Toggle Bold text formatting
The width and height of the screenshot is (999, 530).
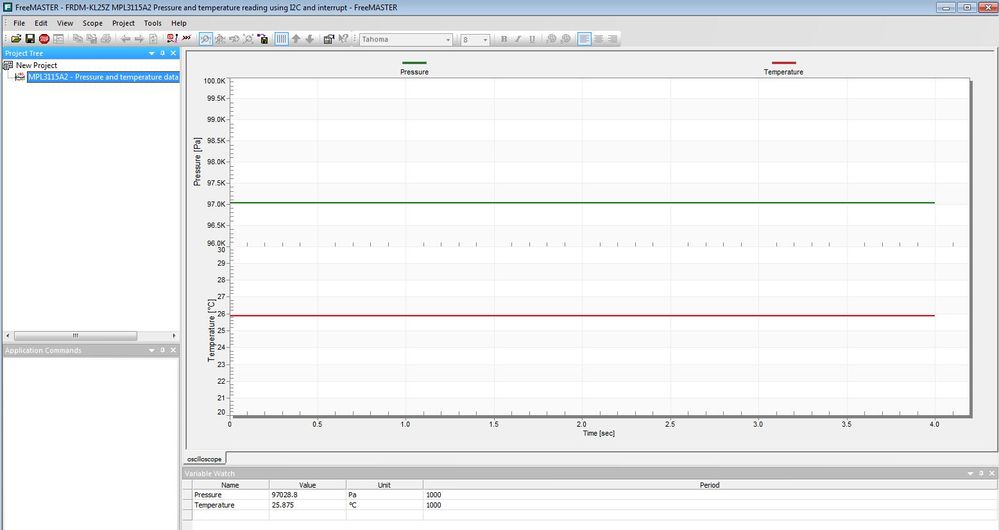click(x=504, y=39)
